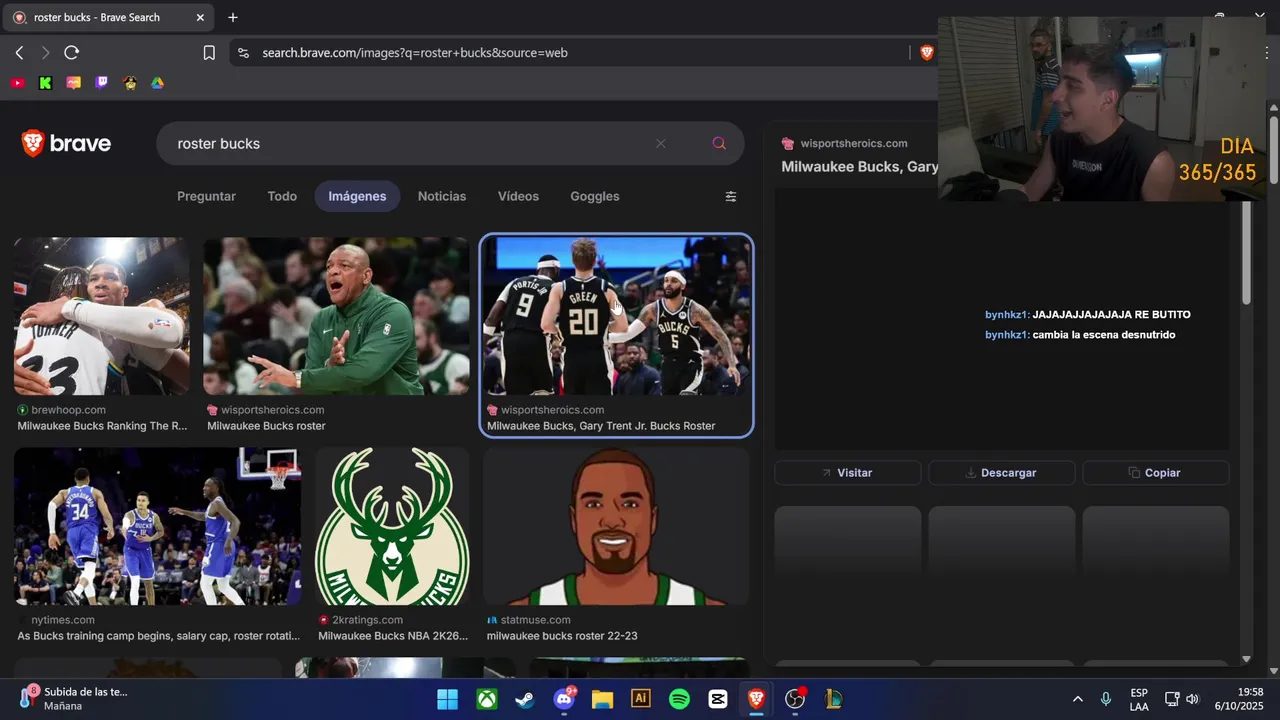Image resolution: width=1280 pixels, height=720 pixels.
Task: Switch to Goggles tab
Action: tap(595, 197)
